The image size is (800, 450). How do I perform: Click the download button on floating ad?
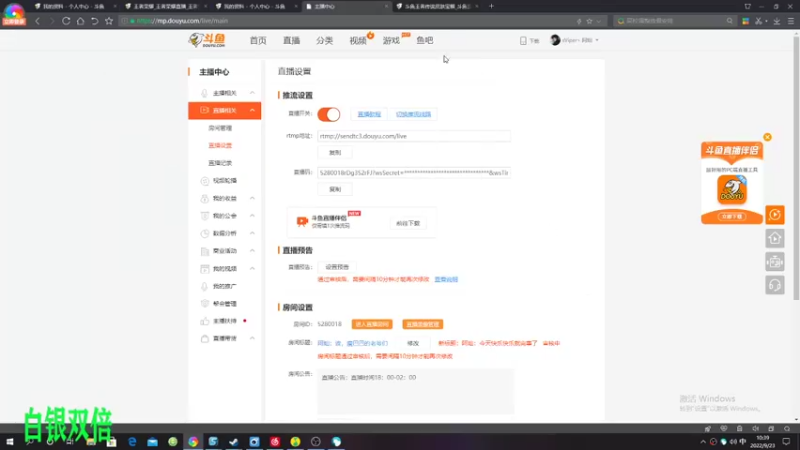732,217
